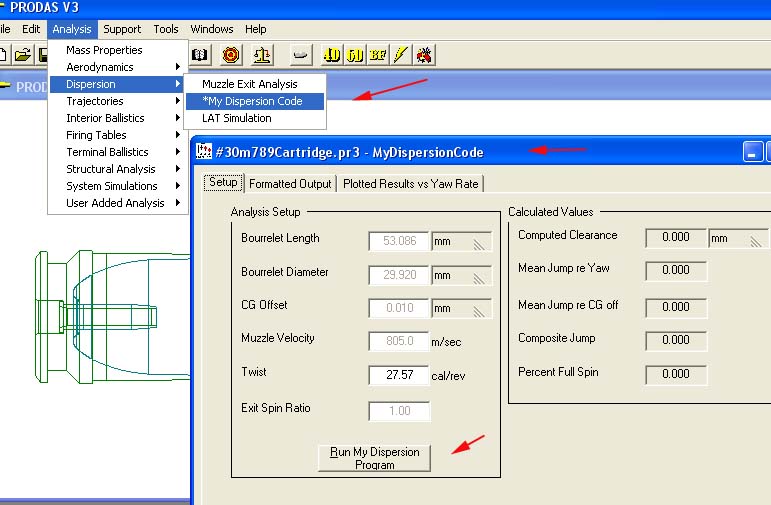Open Plotted Results vs Yaw Rate tab

point(411,184)
